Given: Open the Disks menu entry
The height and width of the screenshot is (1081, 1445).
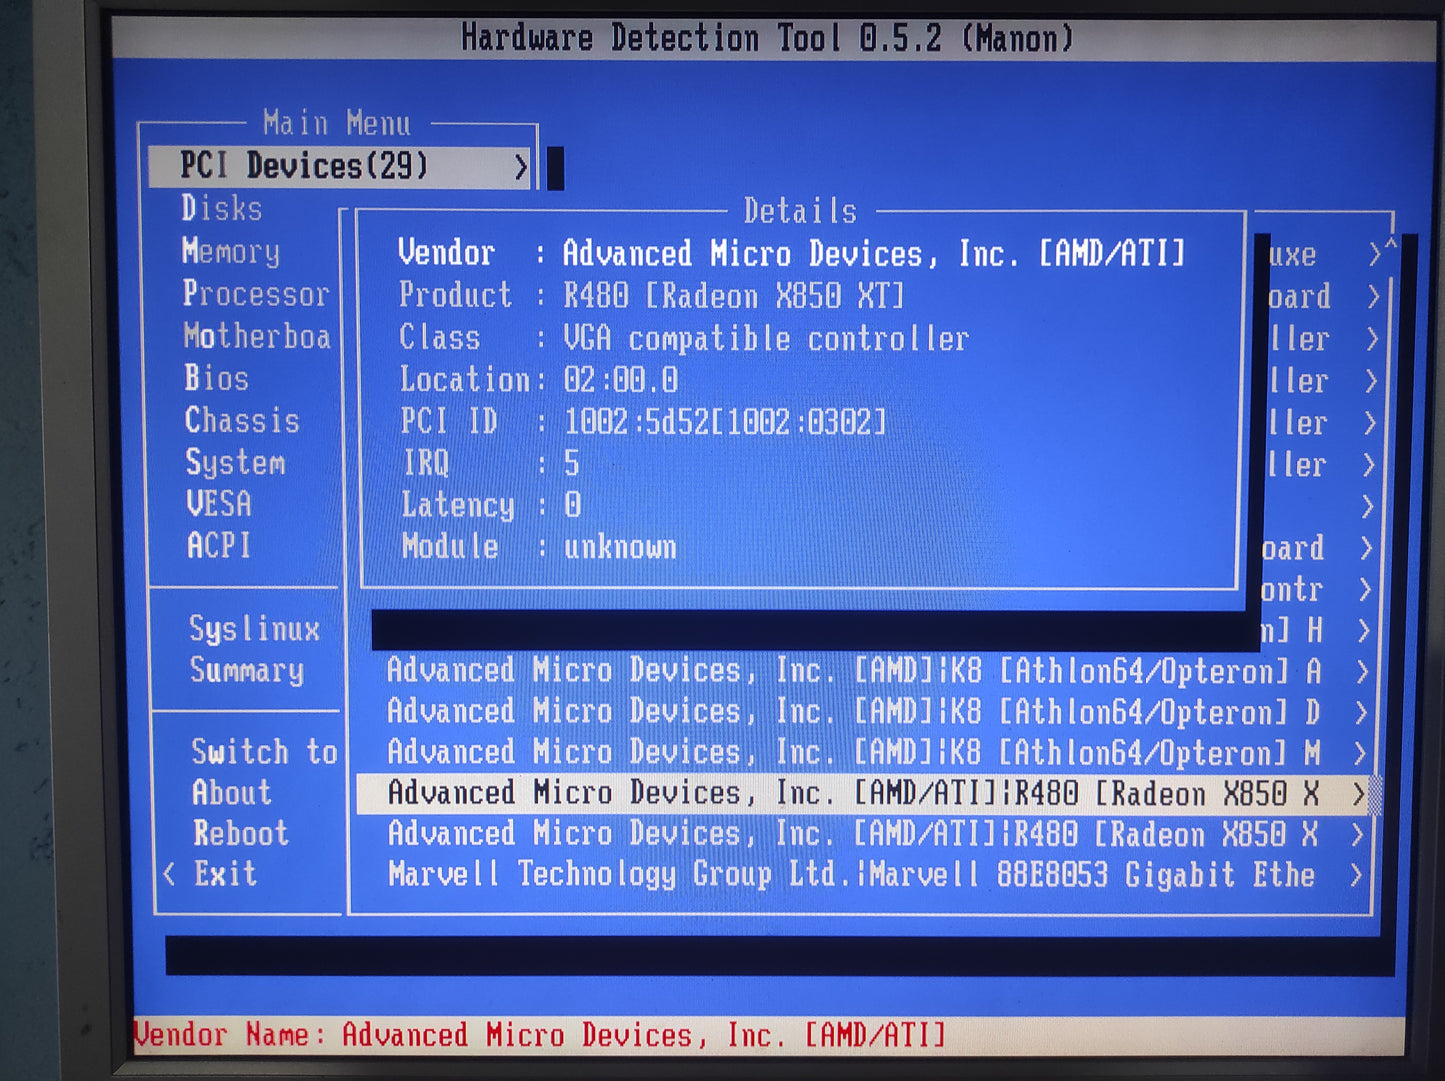Looking at the screenshot, I should (222, 209).
